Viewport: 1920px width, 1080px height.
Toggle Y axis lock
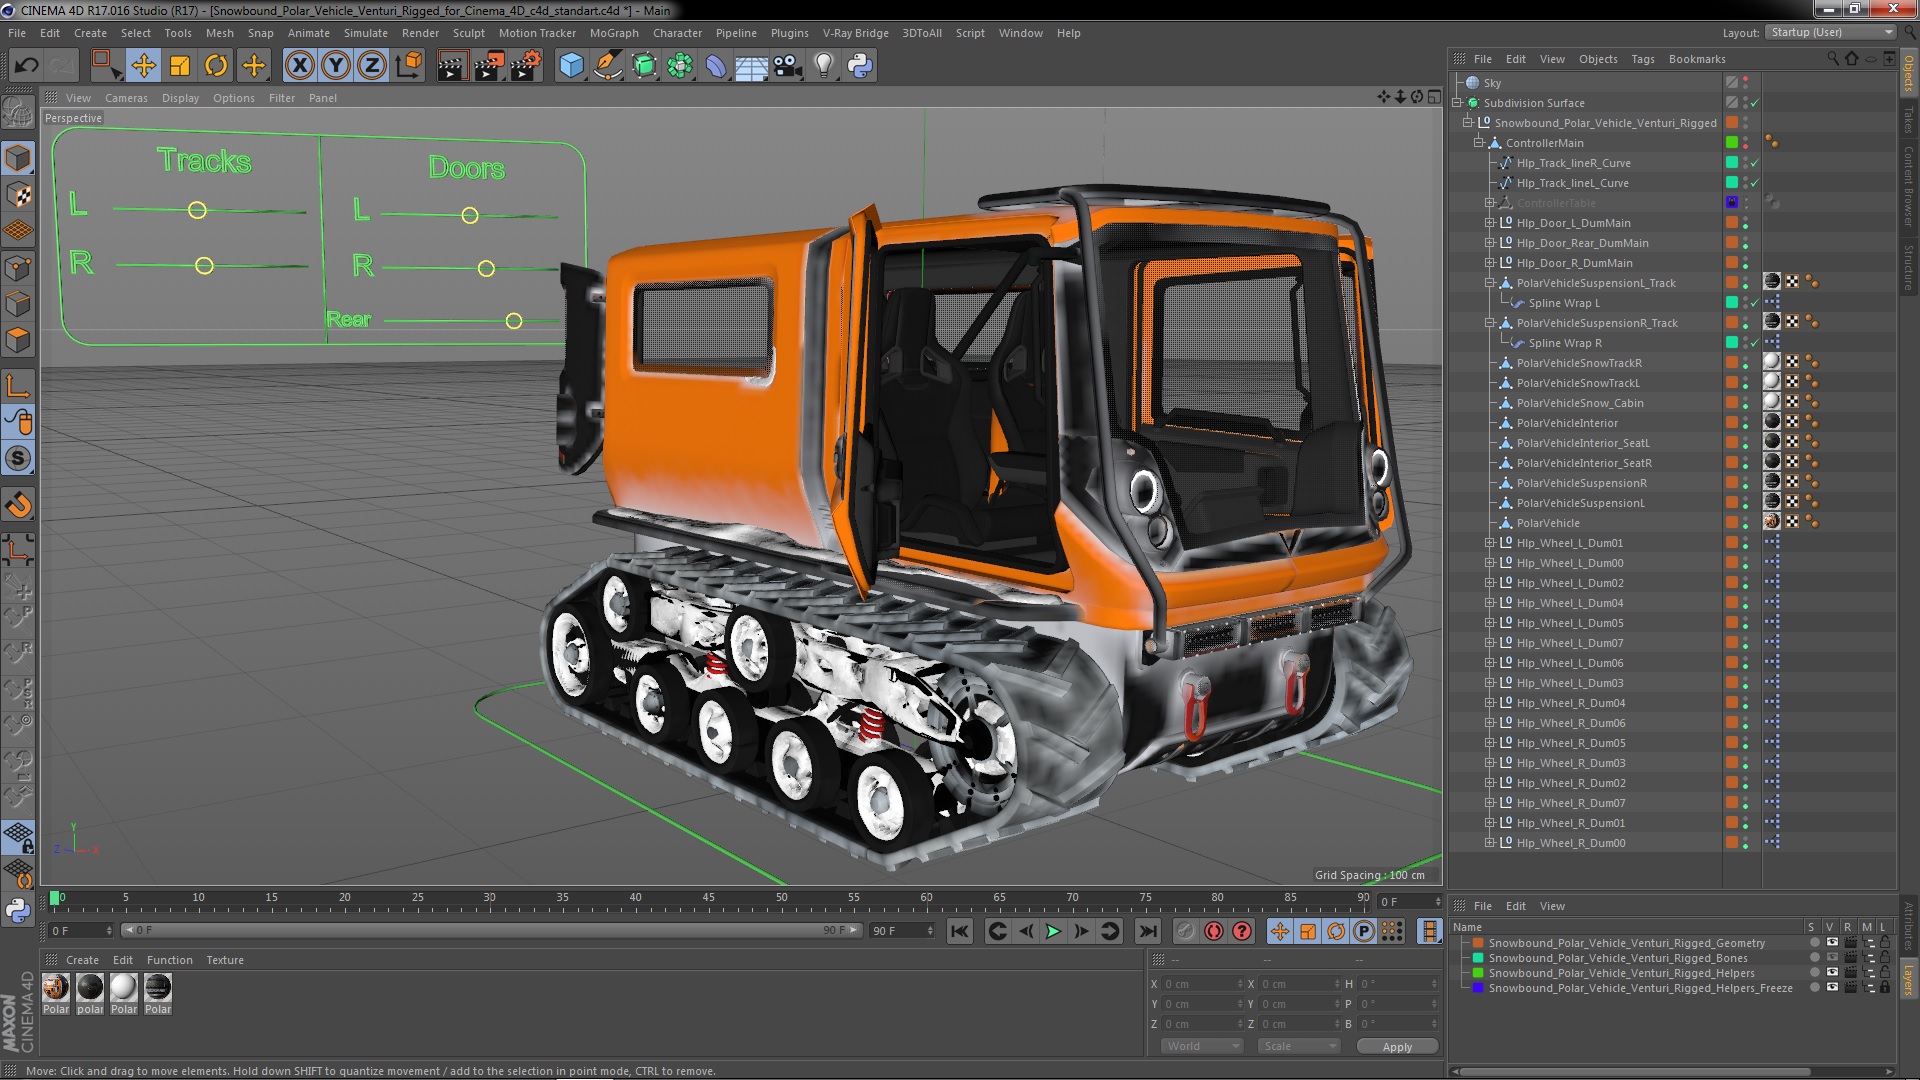coord(336,66)
